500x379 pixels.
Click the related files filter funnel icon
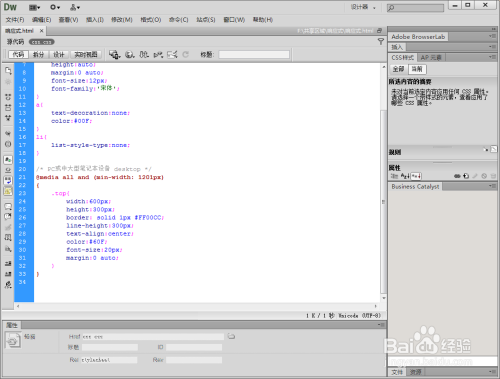pyautogui.click(x=381, y=42)
